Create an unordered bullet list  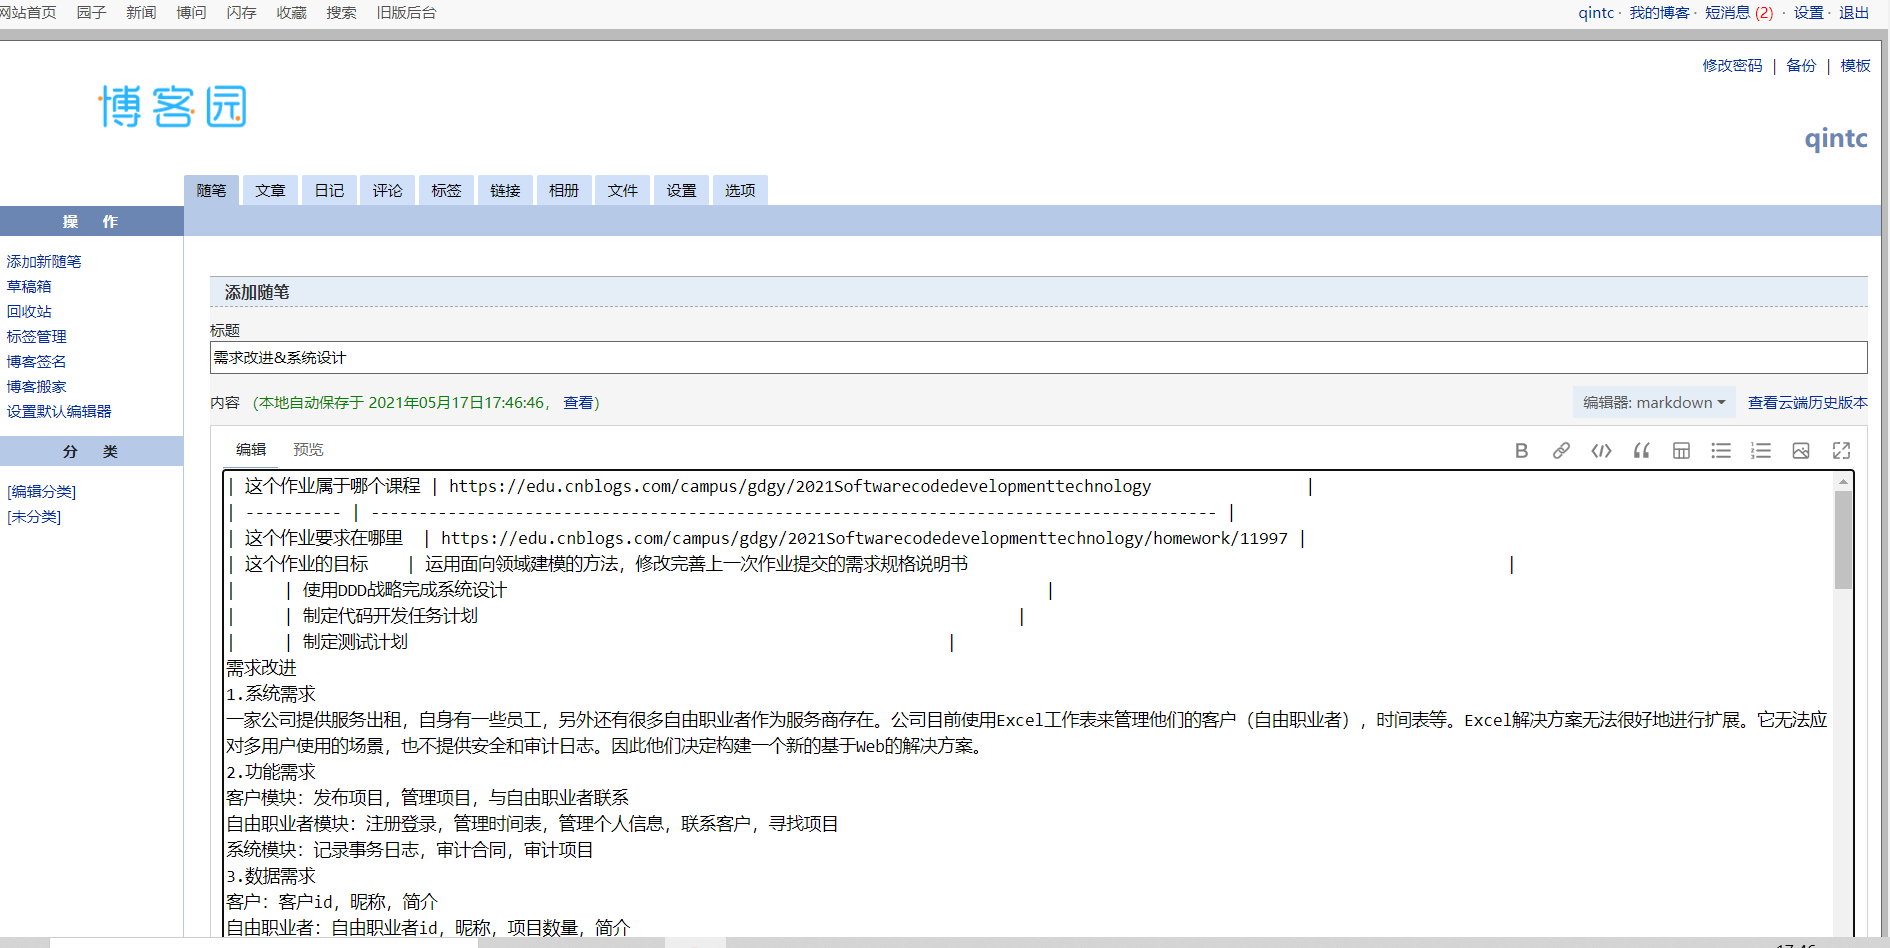pos(1721,451)
